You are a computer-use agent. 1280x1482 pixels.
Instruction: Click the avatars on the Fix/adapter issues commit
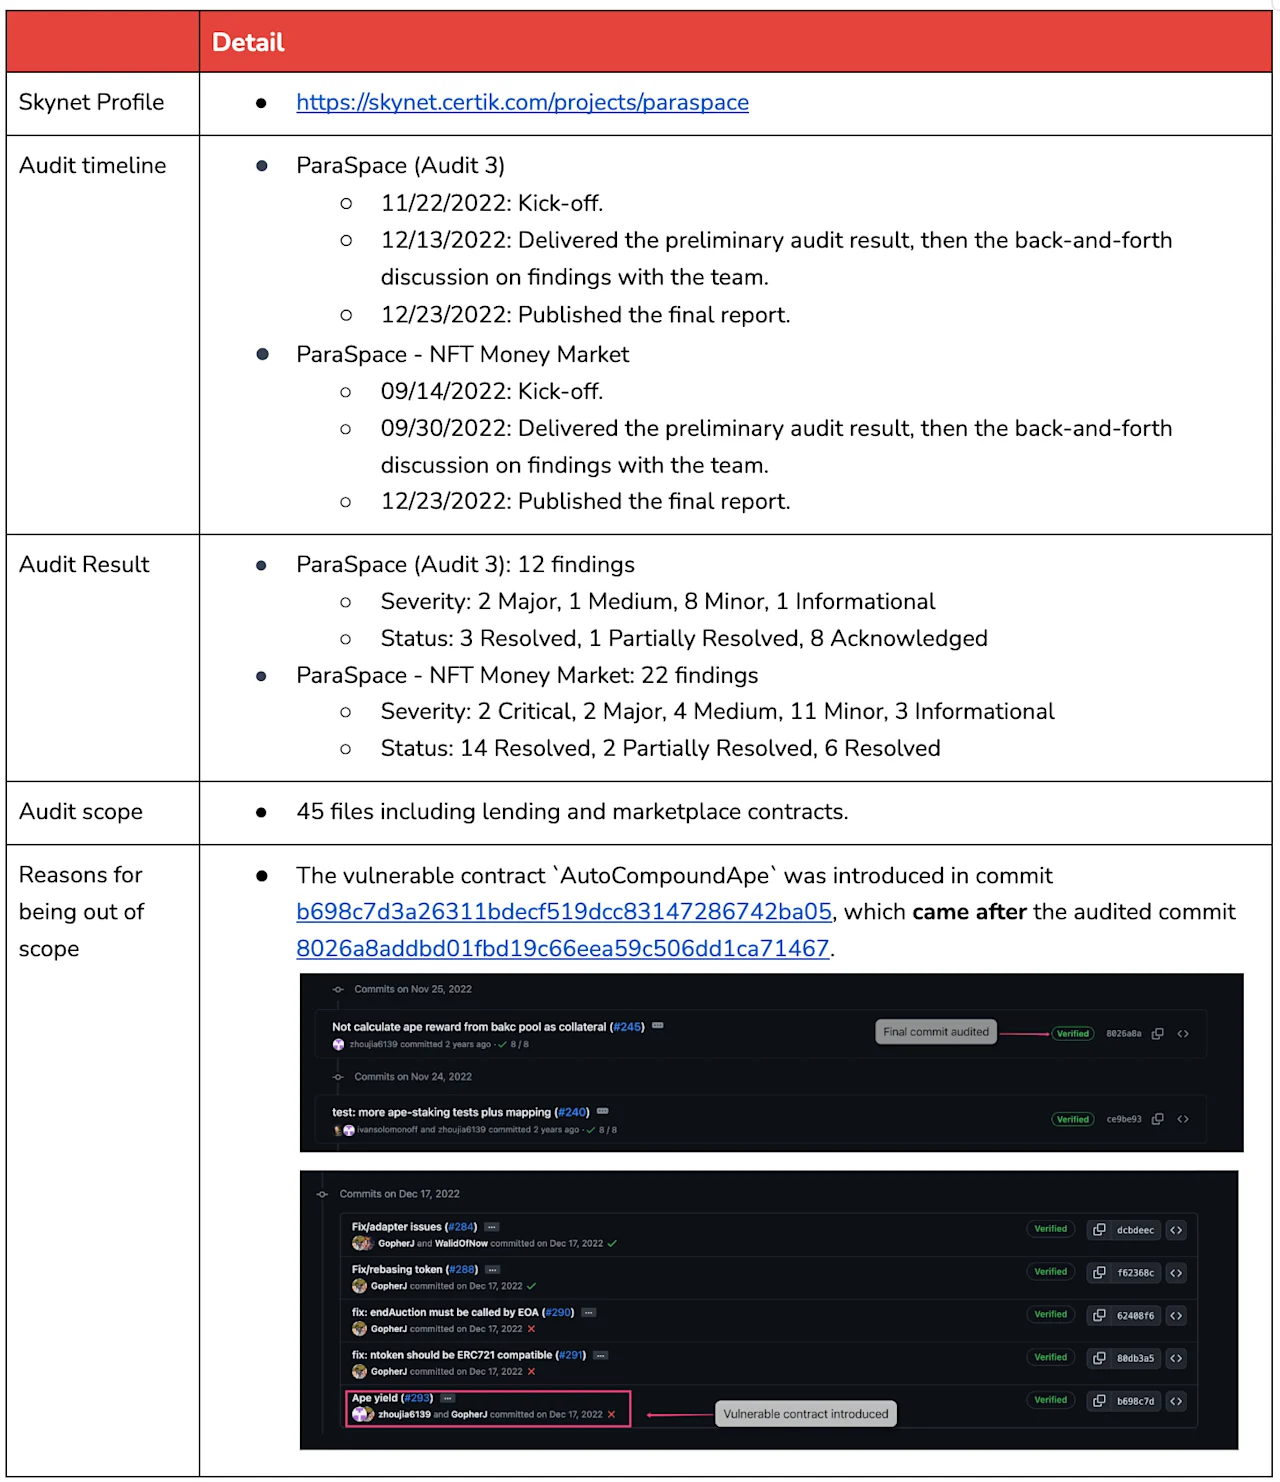click(363, 1243)
